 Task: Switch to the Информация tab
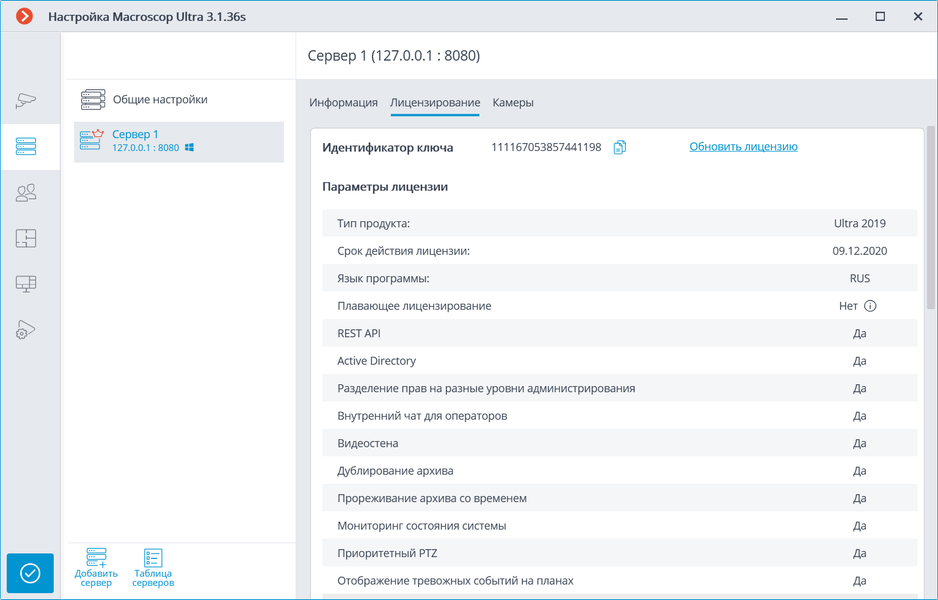click(x=343, y=103)
